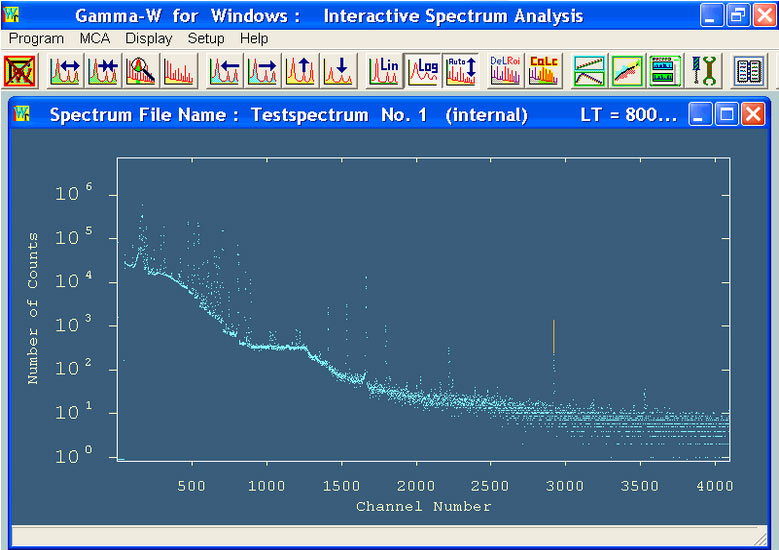The width and height of the screenshot is (779, 550).
Task: Click the yellow peak marker in spectrum
Action: pos(553,337)
